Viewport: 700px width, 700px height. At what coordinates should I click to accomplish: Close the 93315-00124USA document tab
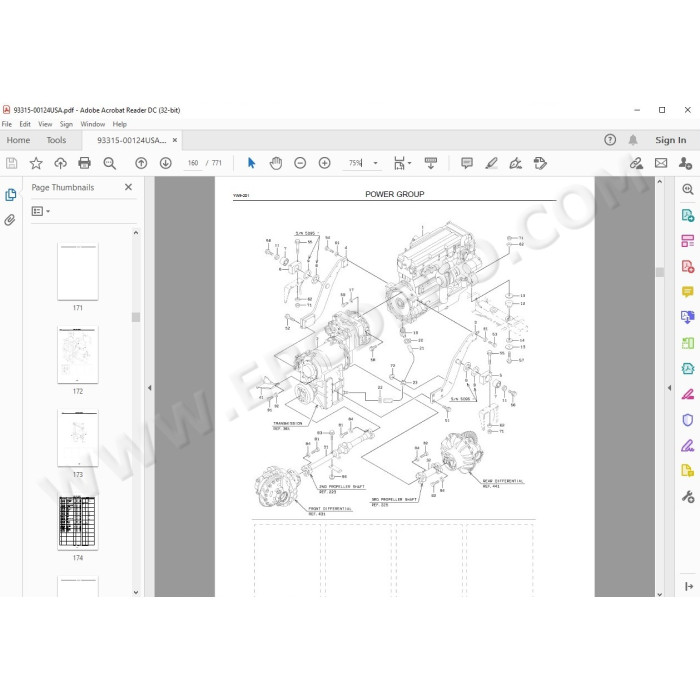point(175,140)
